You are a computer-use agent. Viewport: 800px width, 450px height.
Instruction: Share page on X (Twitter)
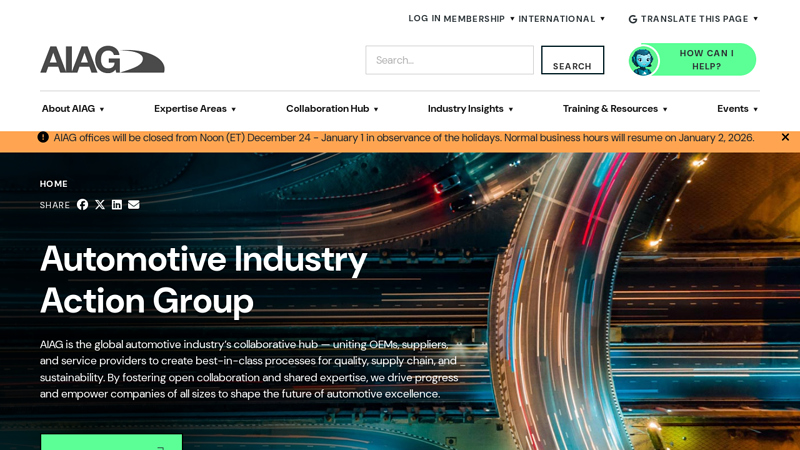click(x=100, y=205)
